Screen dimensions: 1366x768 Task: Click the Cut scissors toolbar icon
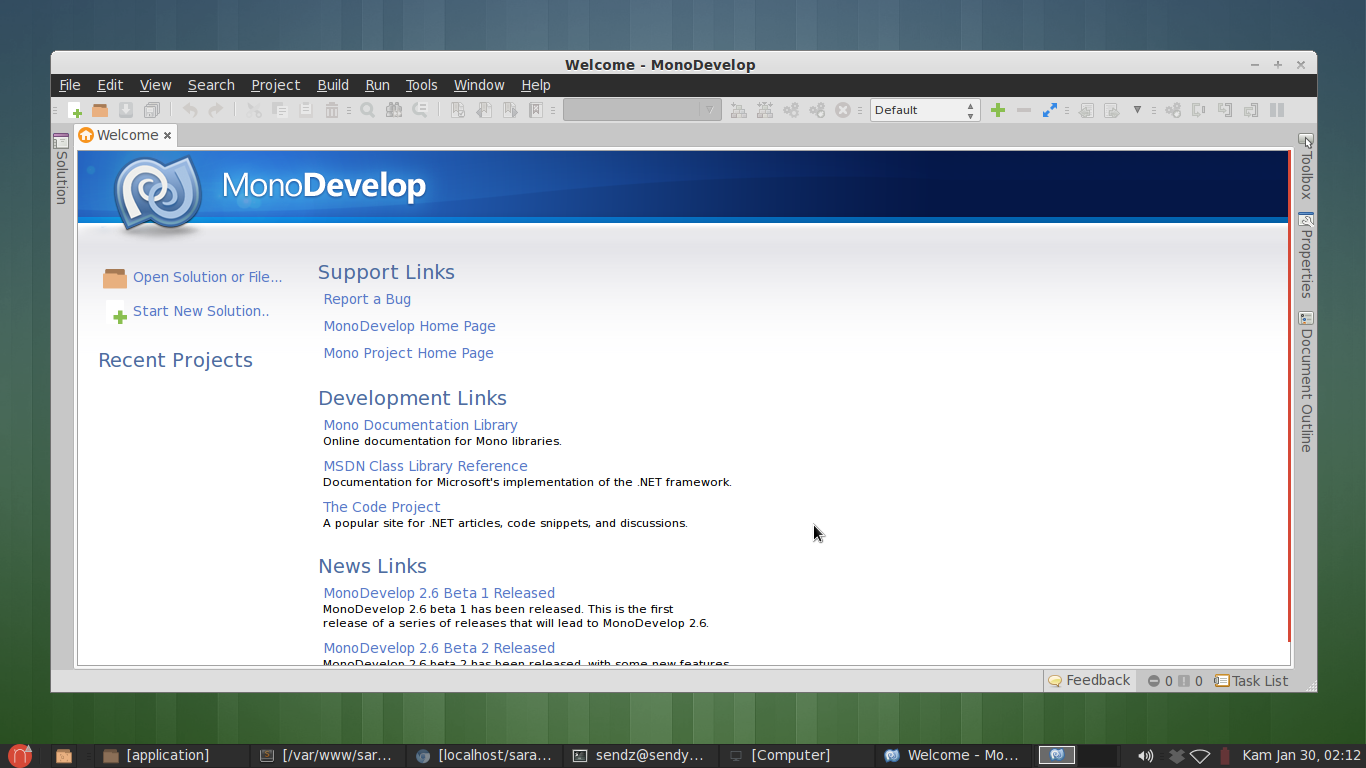pos(254,110)
